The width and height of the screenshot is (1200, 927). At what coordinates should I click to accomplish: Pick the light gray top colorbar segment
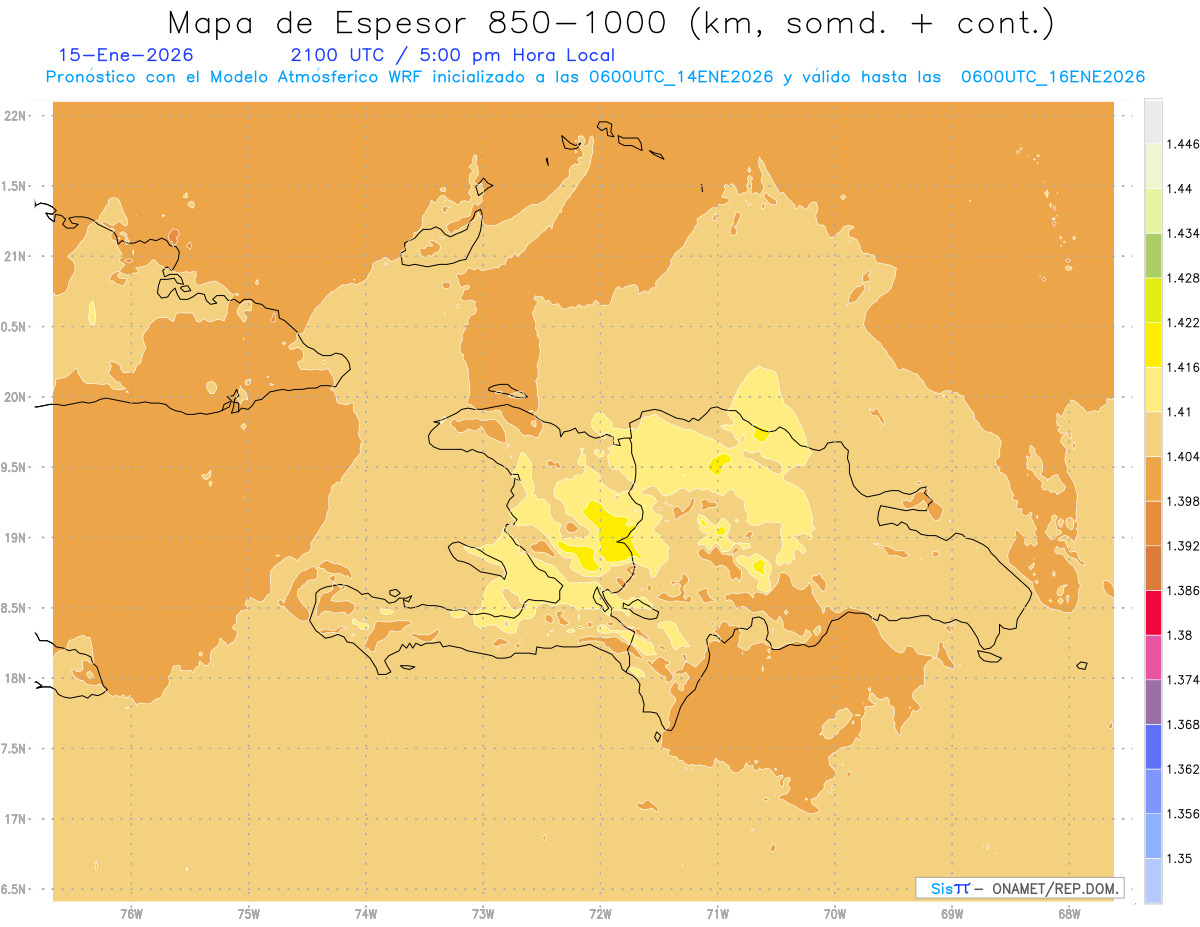1153,122
